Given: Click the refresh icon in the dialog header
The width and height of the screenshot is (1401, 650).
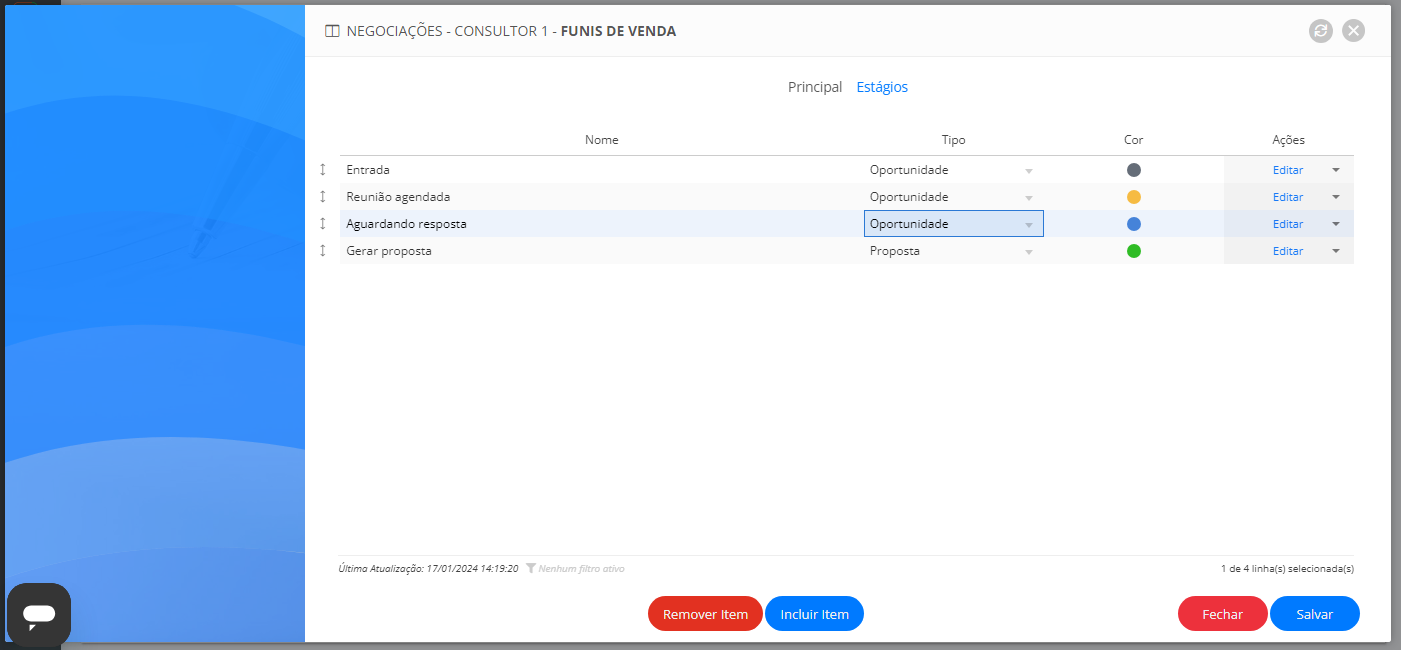Looking at the screenshot, I should tap(1321, 30).
